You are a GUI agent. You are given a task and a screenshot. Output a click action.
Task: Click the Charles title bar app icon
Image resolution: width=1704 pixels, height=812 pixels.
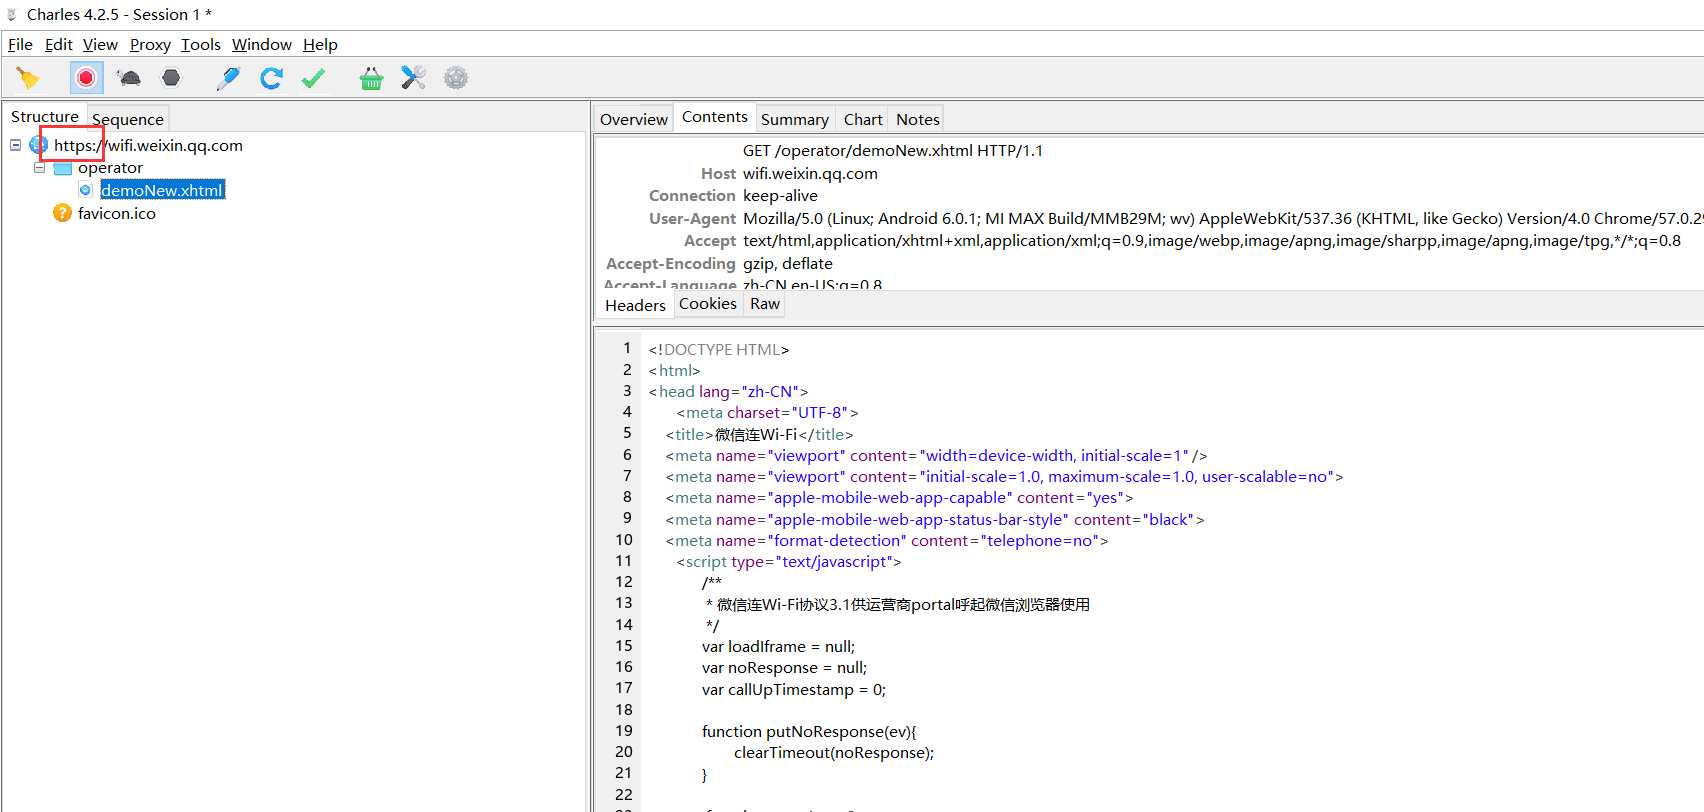(12, 14)
